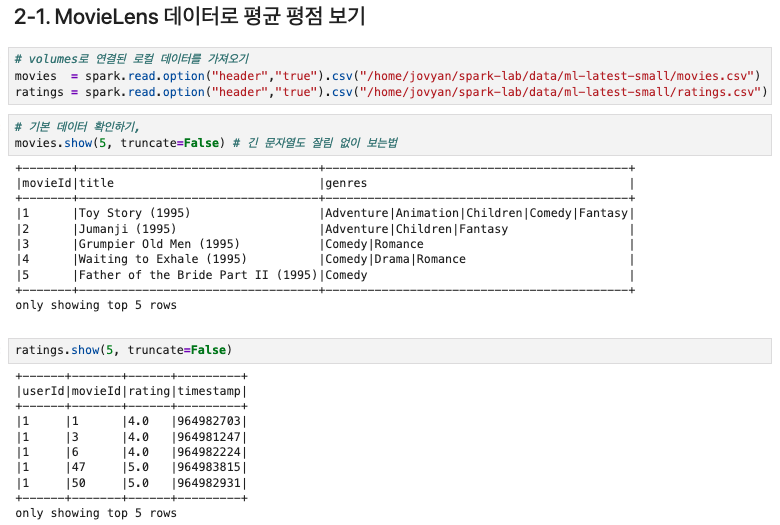
Task: Click movieId value 50 in ratings table
Action: click(79, 483)
